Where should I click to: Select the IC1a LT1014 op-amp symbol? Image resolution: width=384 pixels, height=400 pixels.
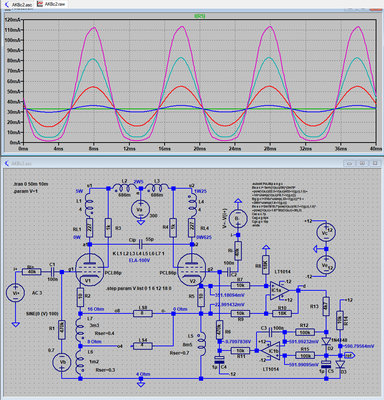tap(279, 291)
